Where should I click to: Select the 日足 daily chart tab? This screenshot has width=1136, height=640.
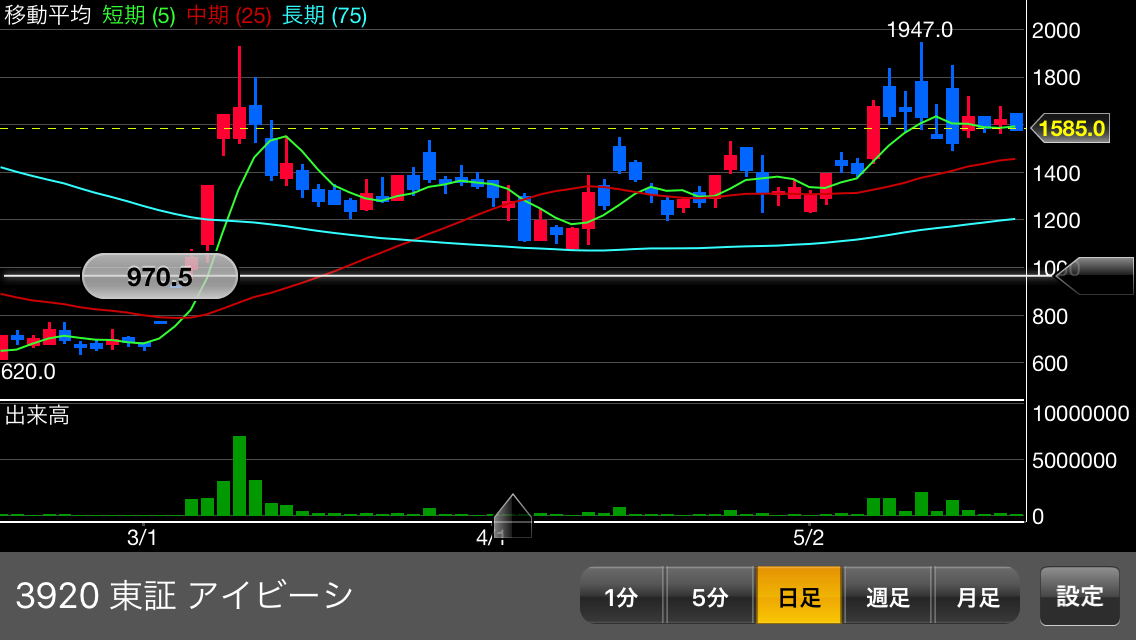[x=799, y=597]
